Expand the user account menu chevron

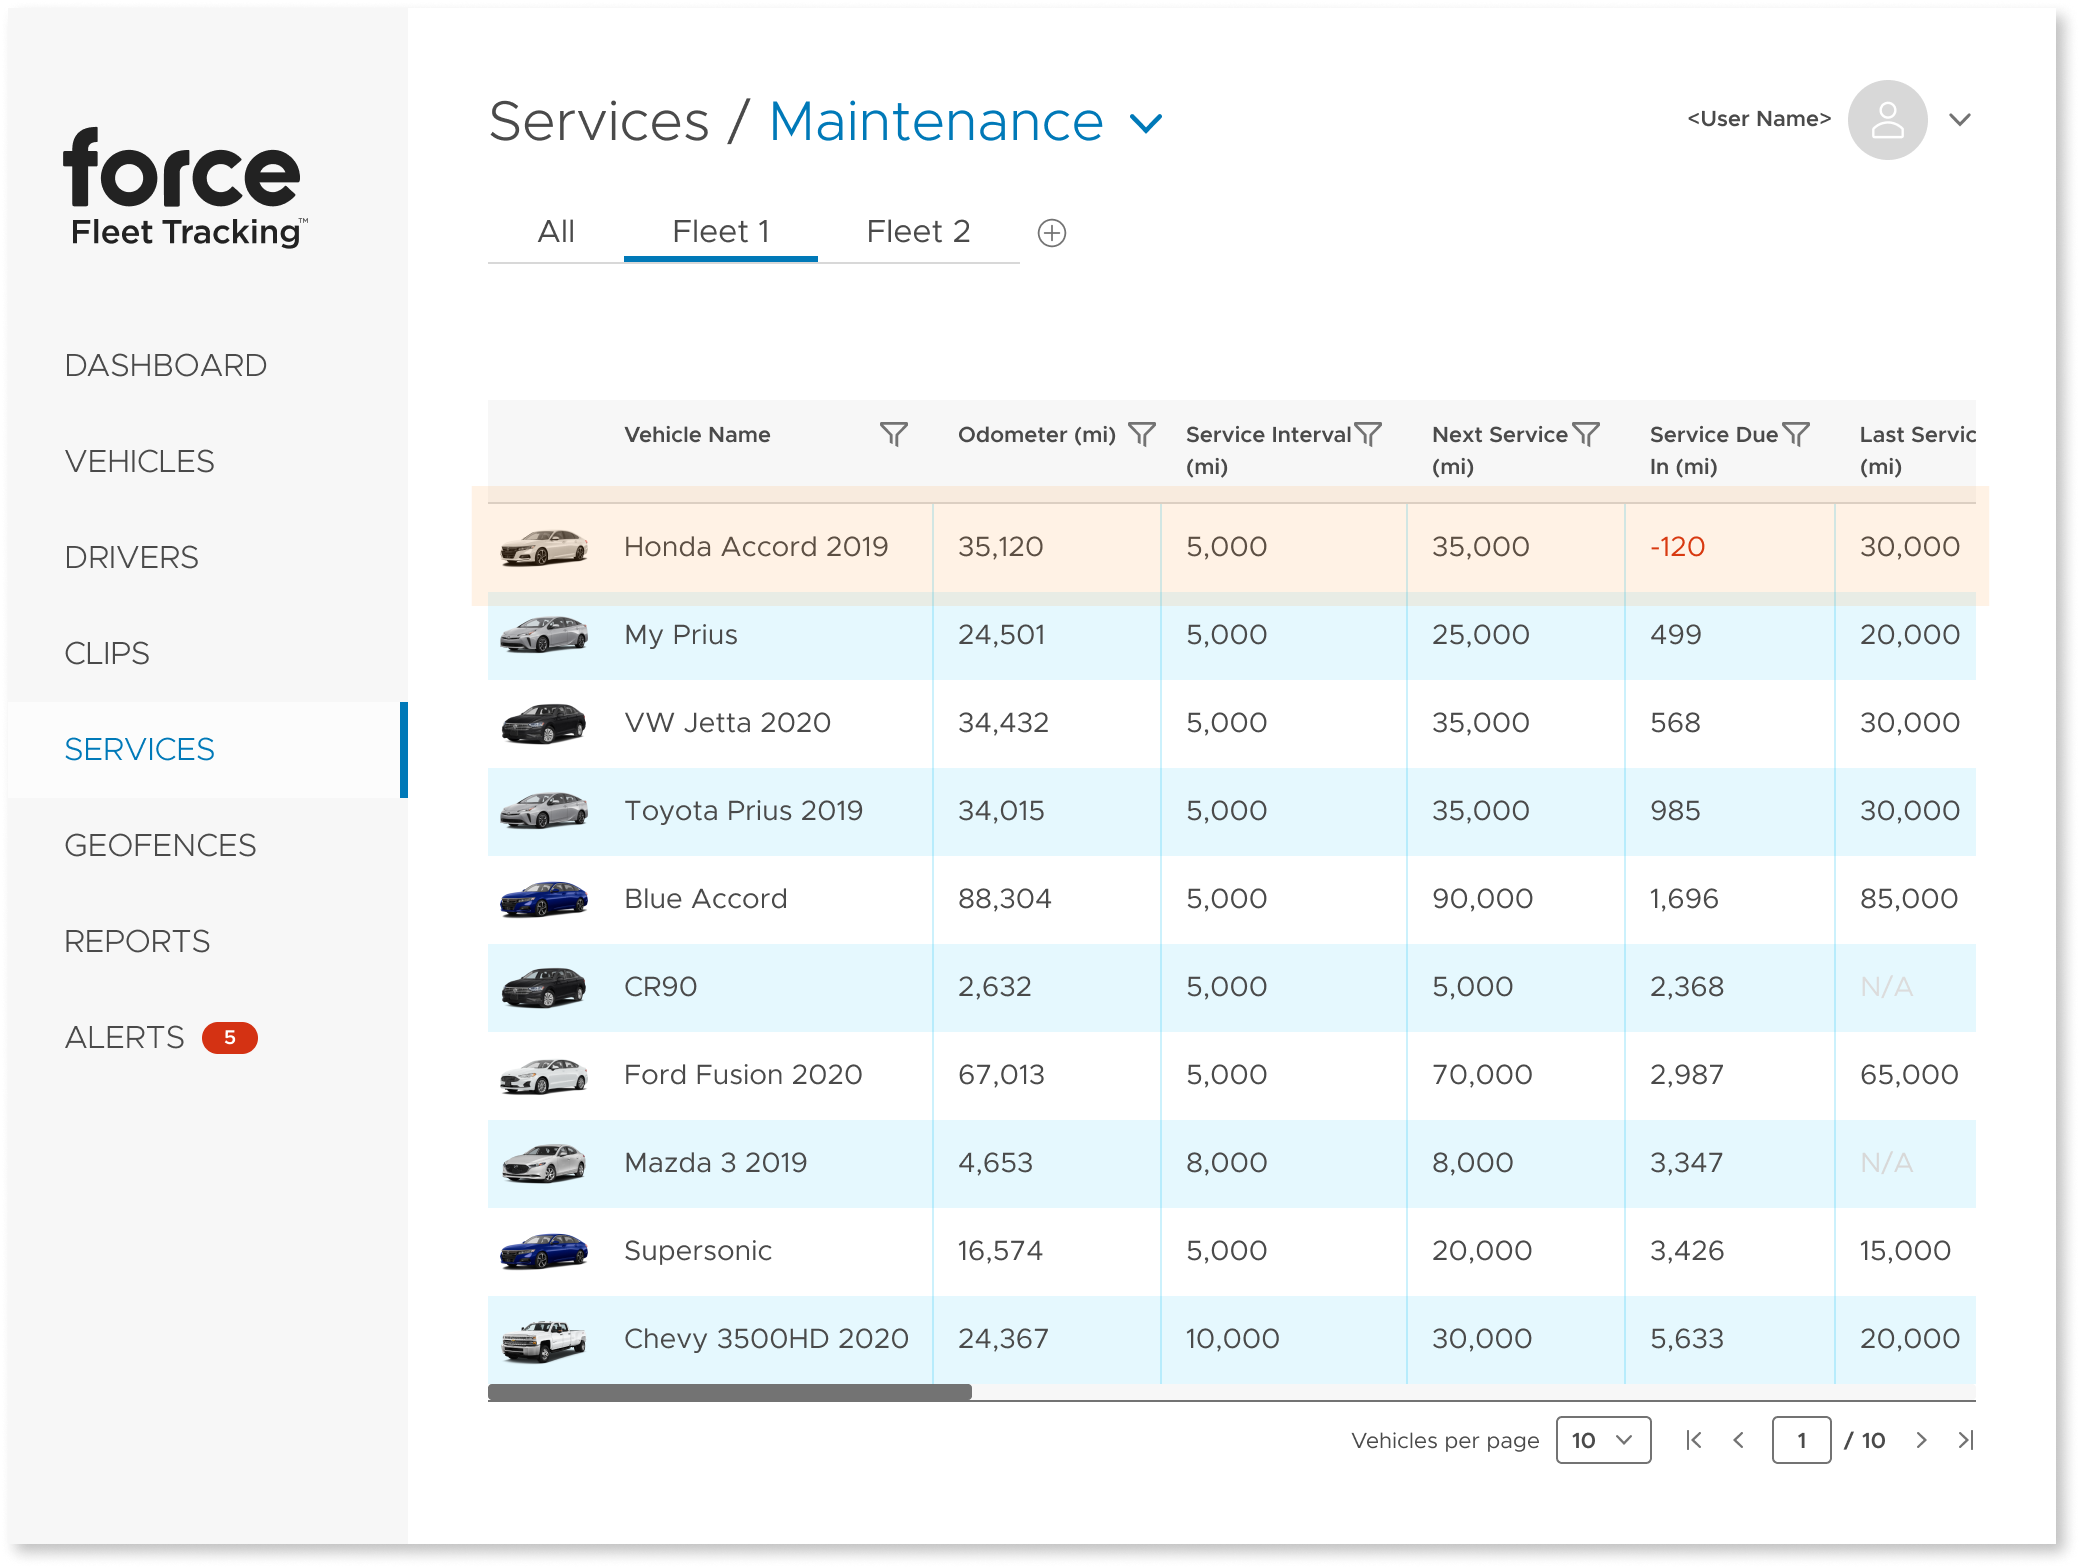(1960, 120)
